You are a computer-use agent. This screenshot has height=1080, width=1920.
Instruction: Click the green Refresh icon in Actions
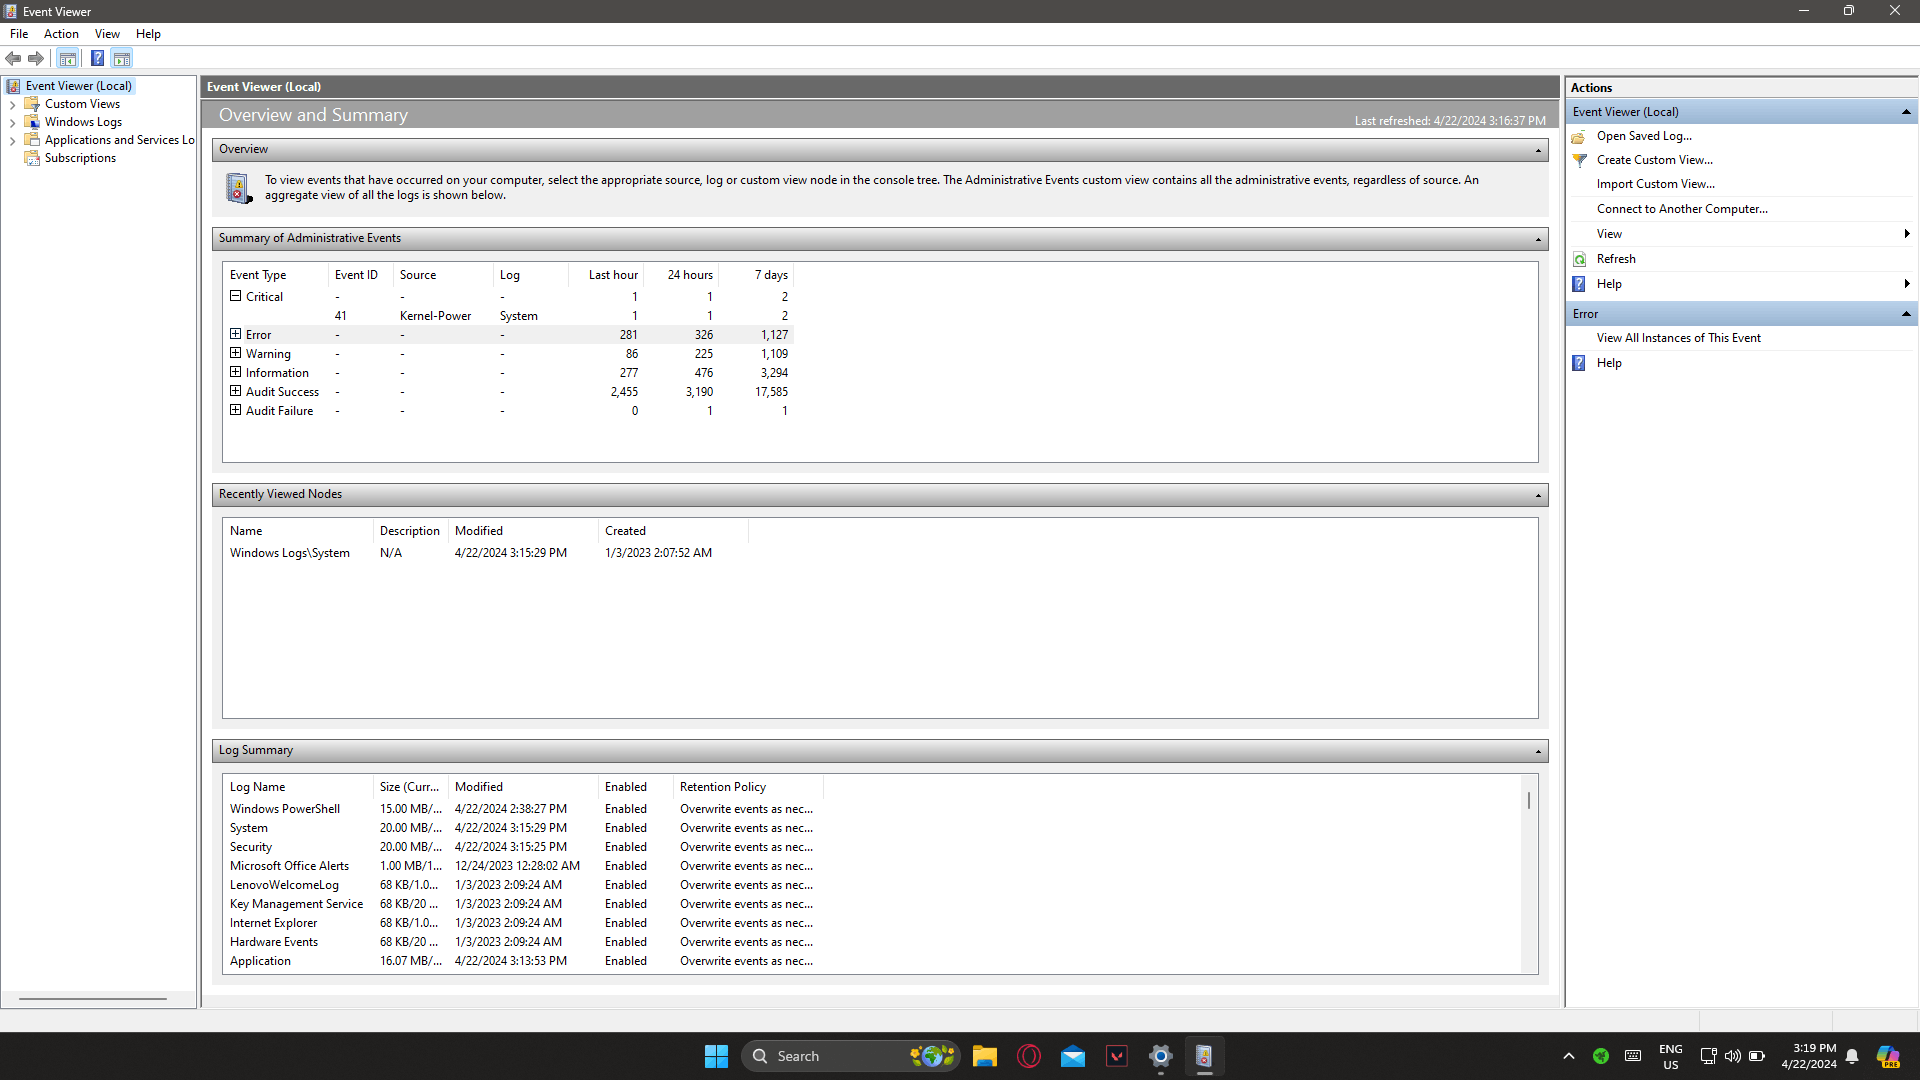(1579, 259)
